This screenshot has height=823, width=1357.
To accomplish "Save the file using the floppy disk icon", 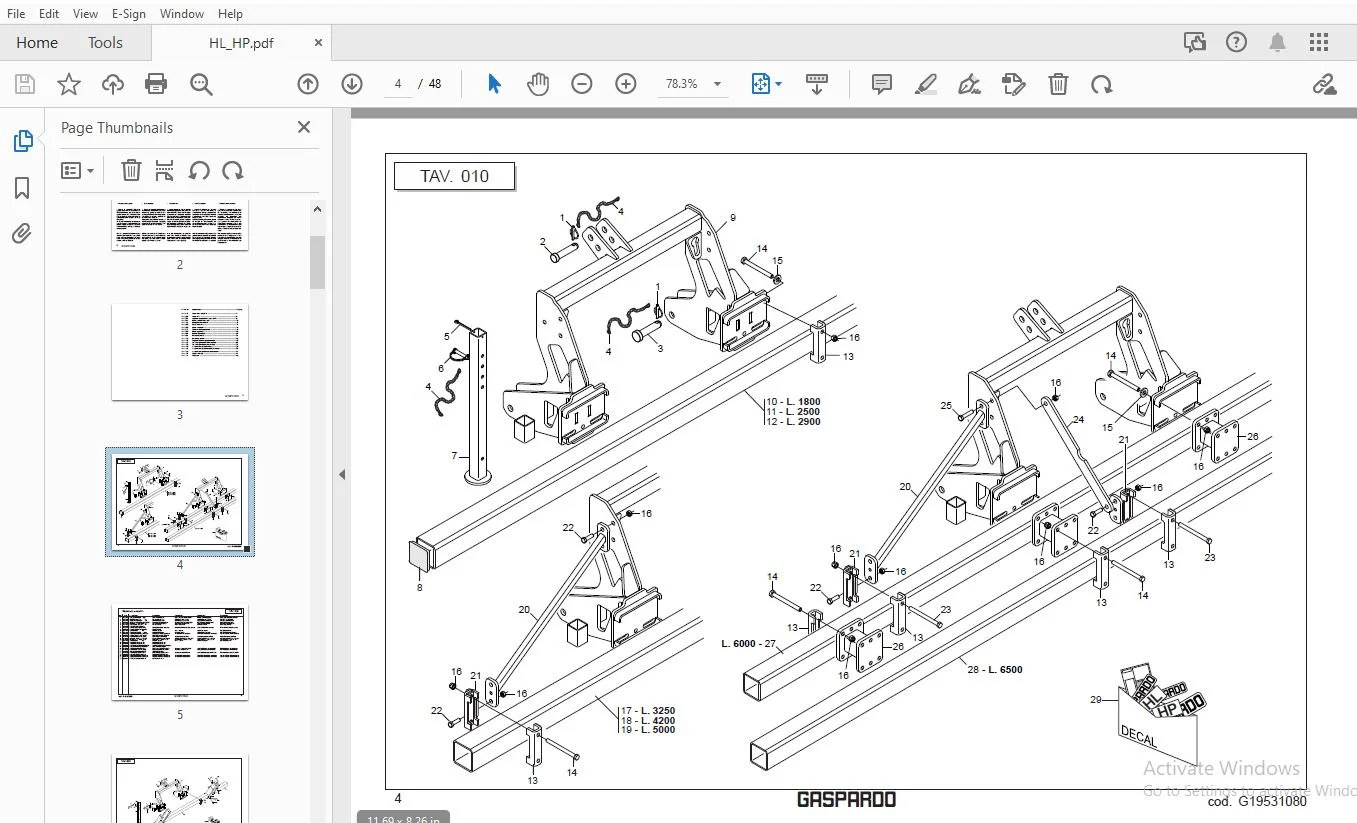I will pos(24,84).
